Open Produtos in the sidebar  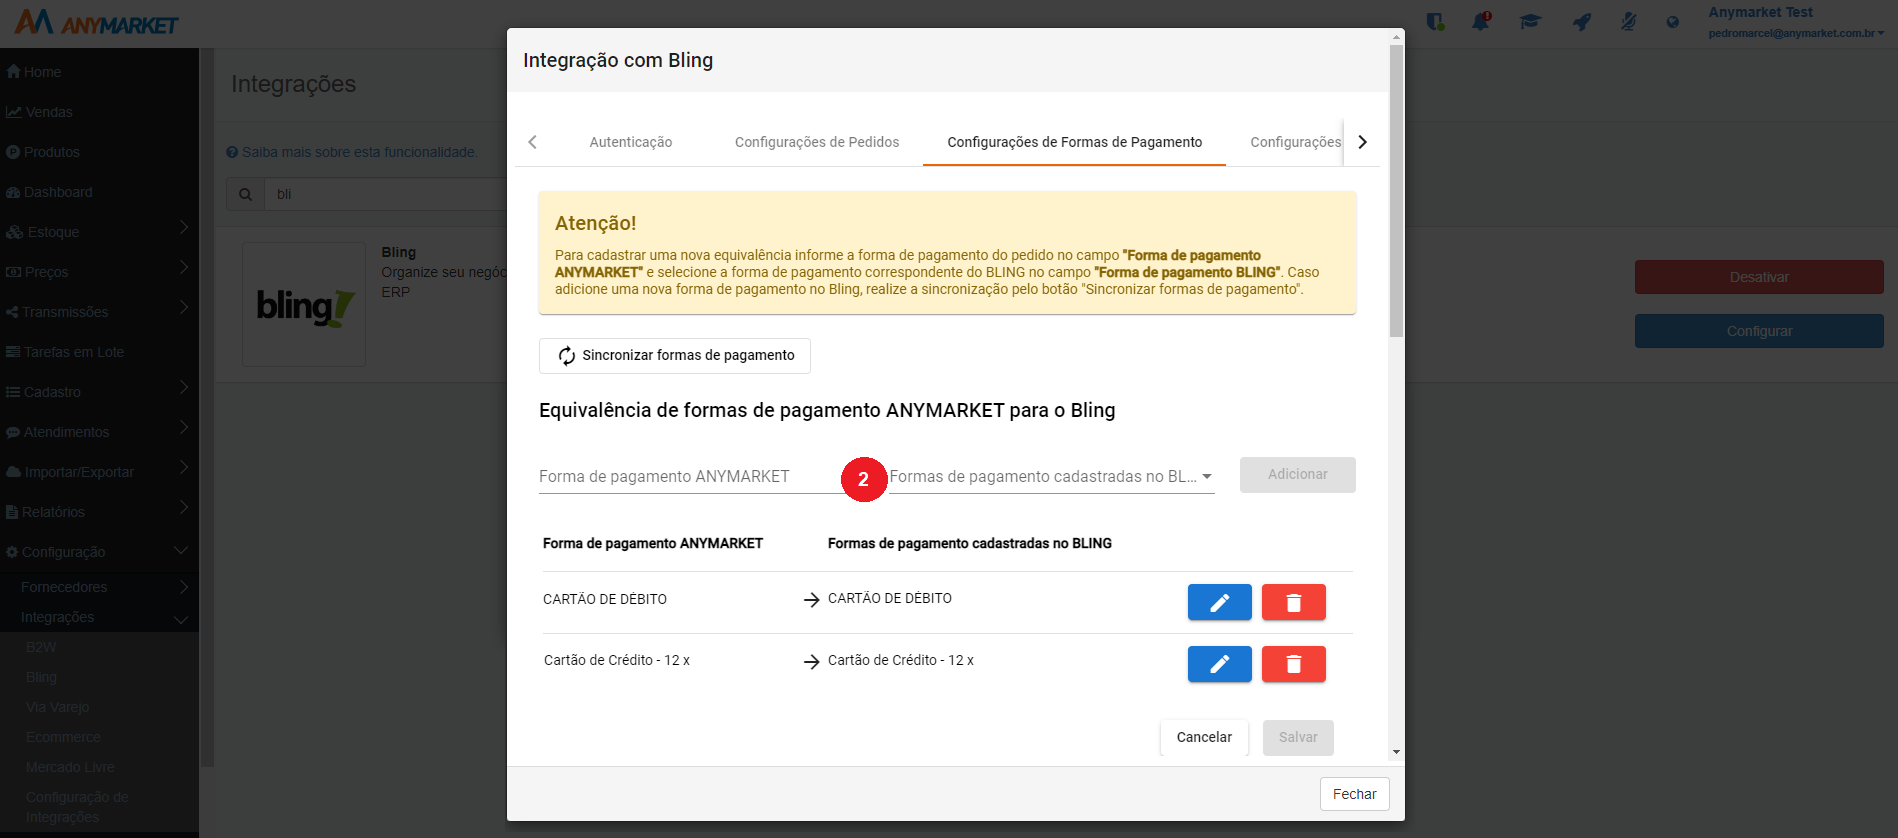[43, 152]
